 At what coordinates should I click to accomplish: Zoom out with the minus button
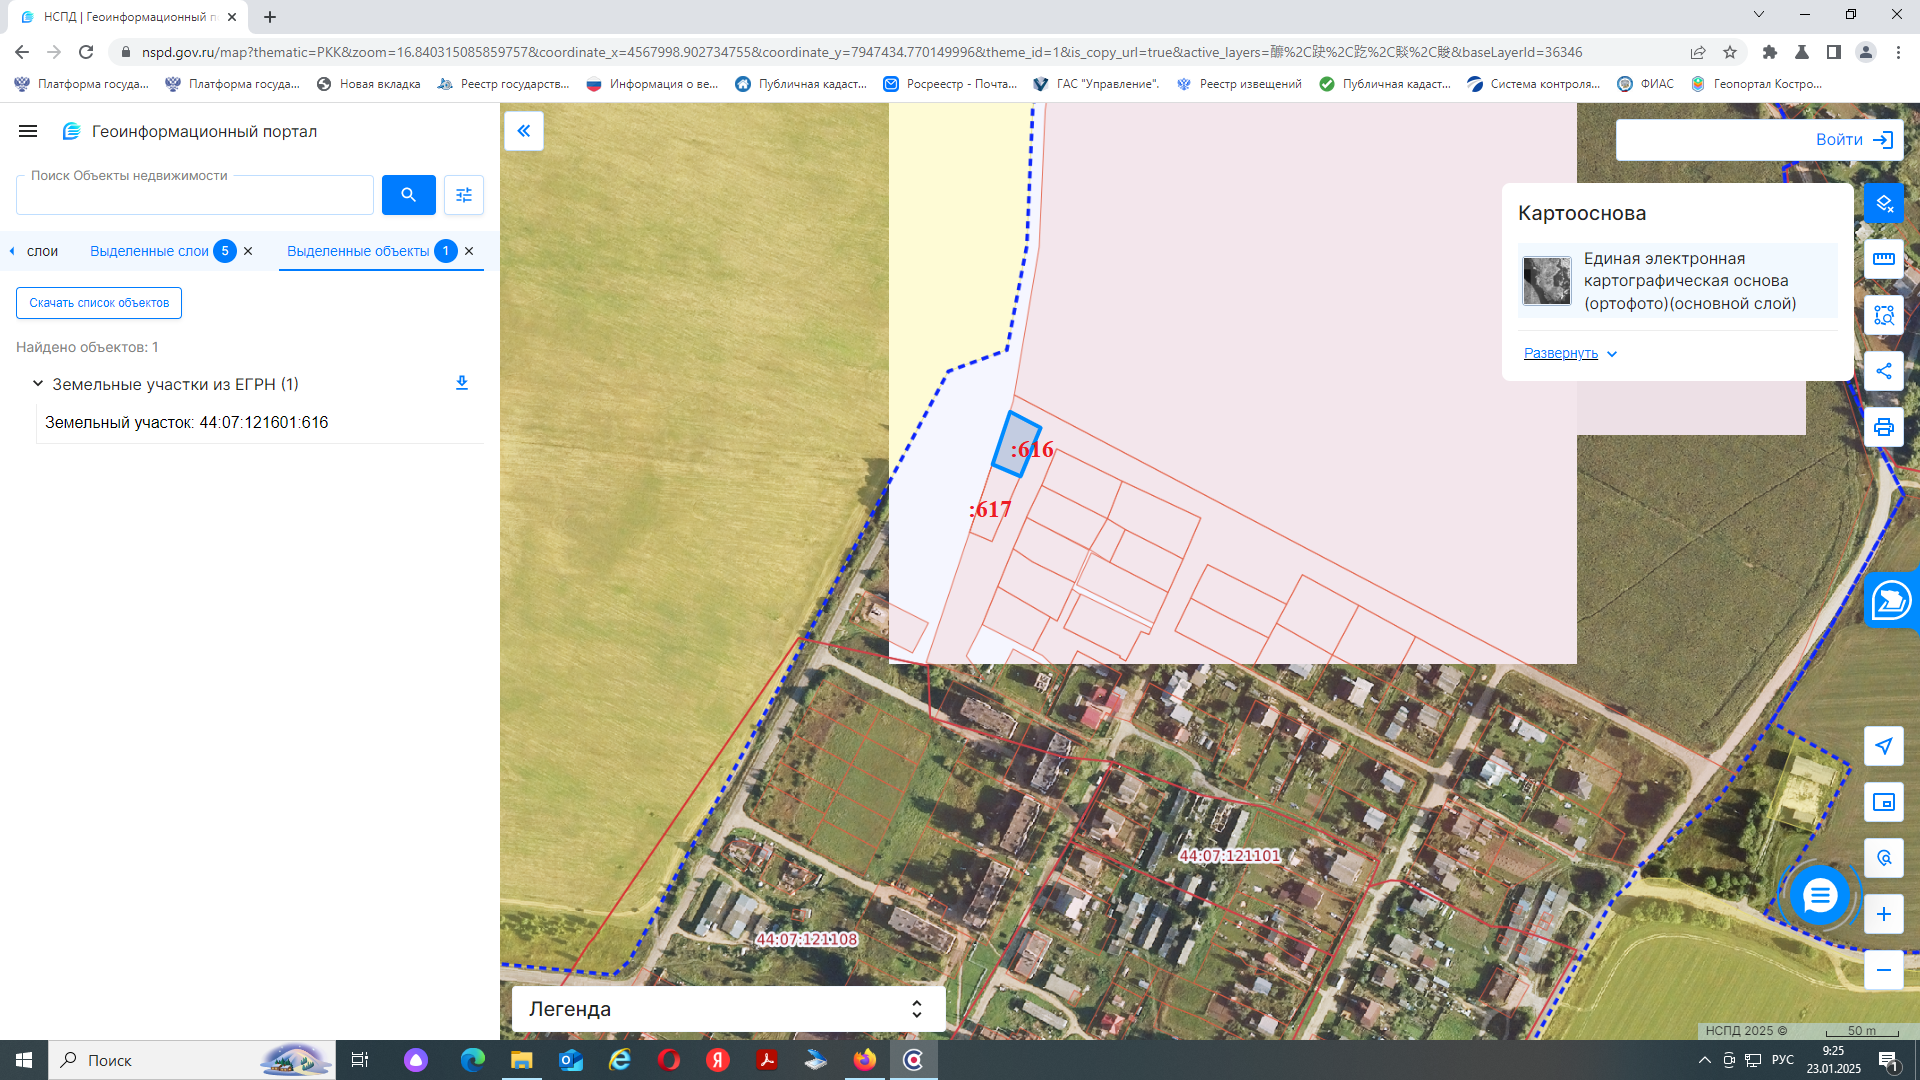[1884, 970]
